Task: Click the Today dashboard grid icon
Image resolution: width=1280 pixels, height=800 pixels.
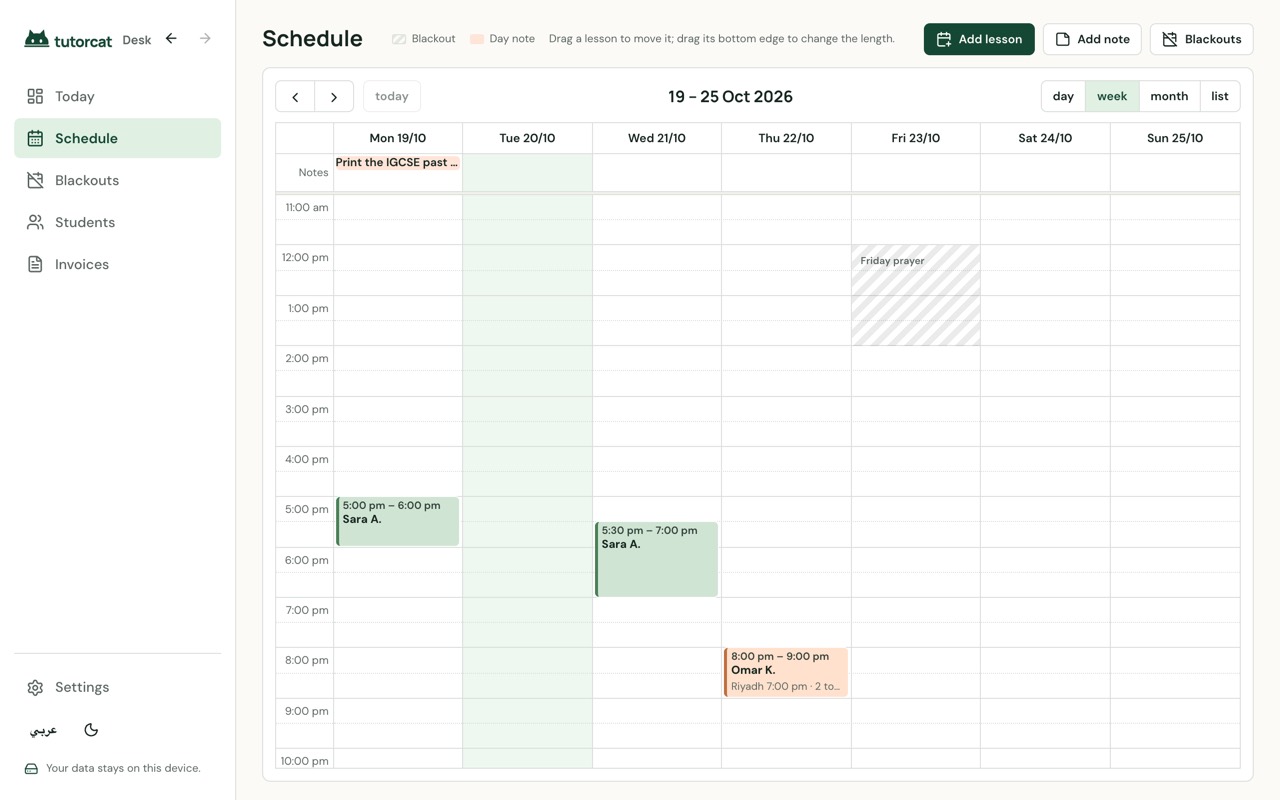Action: click(35, 96)
